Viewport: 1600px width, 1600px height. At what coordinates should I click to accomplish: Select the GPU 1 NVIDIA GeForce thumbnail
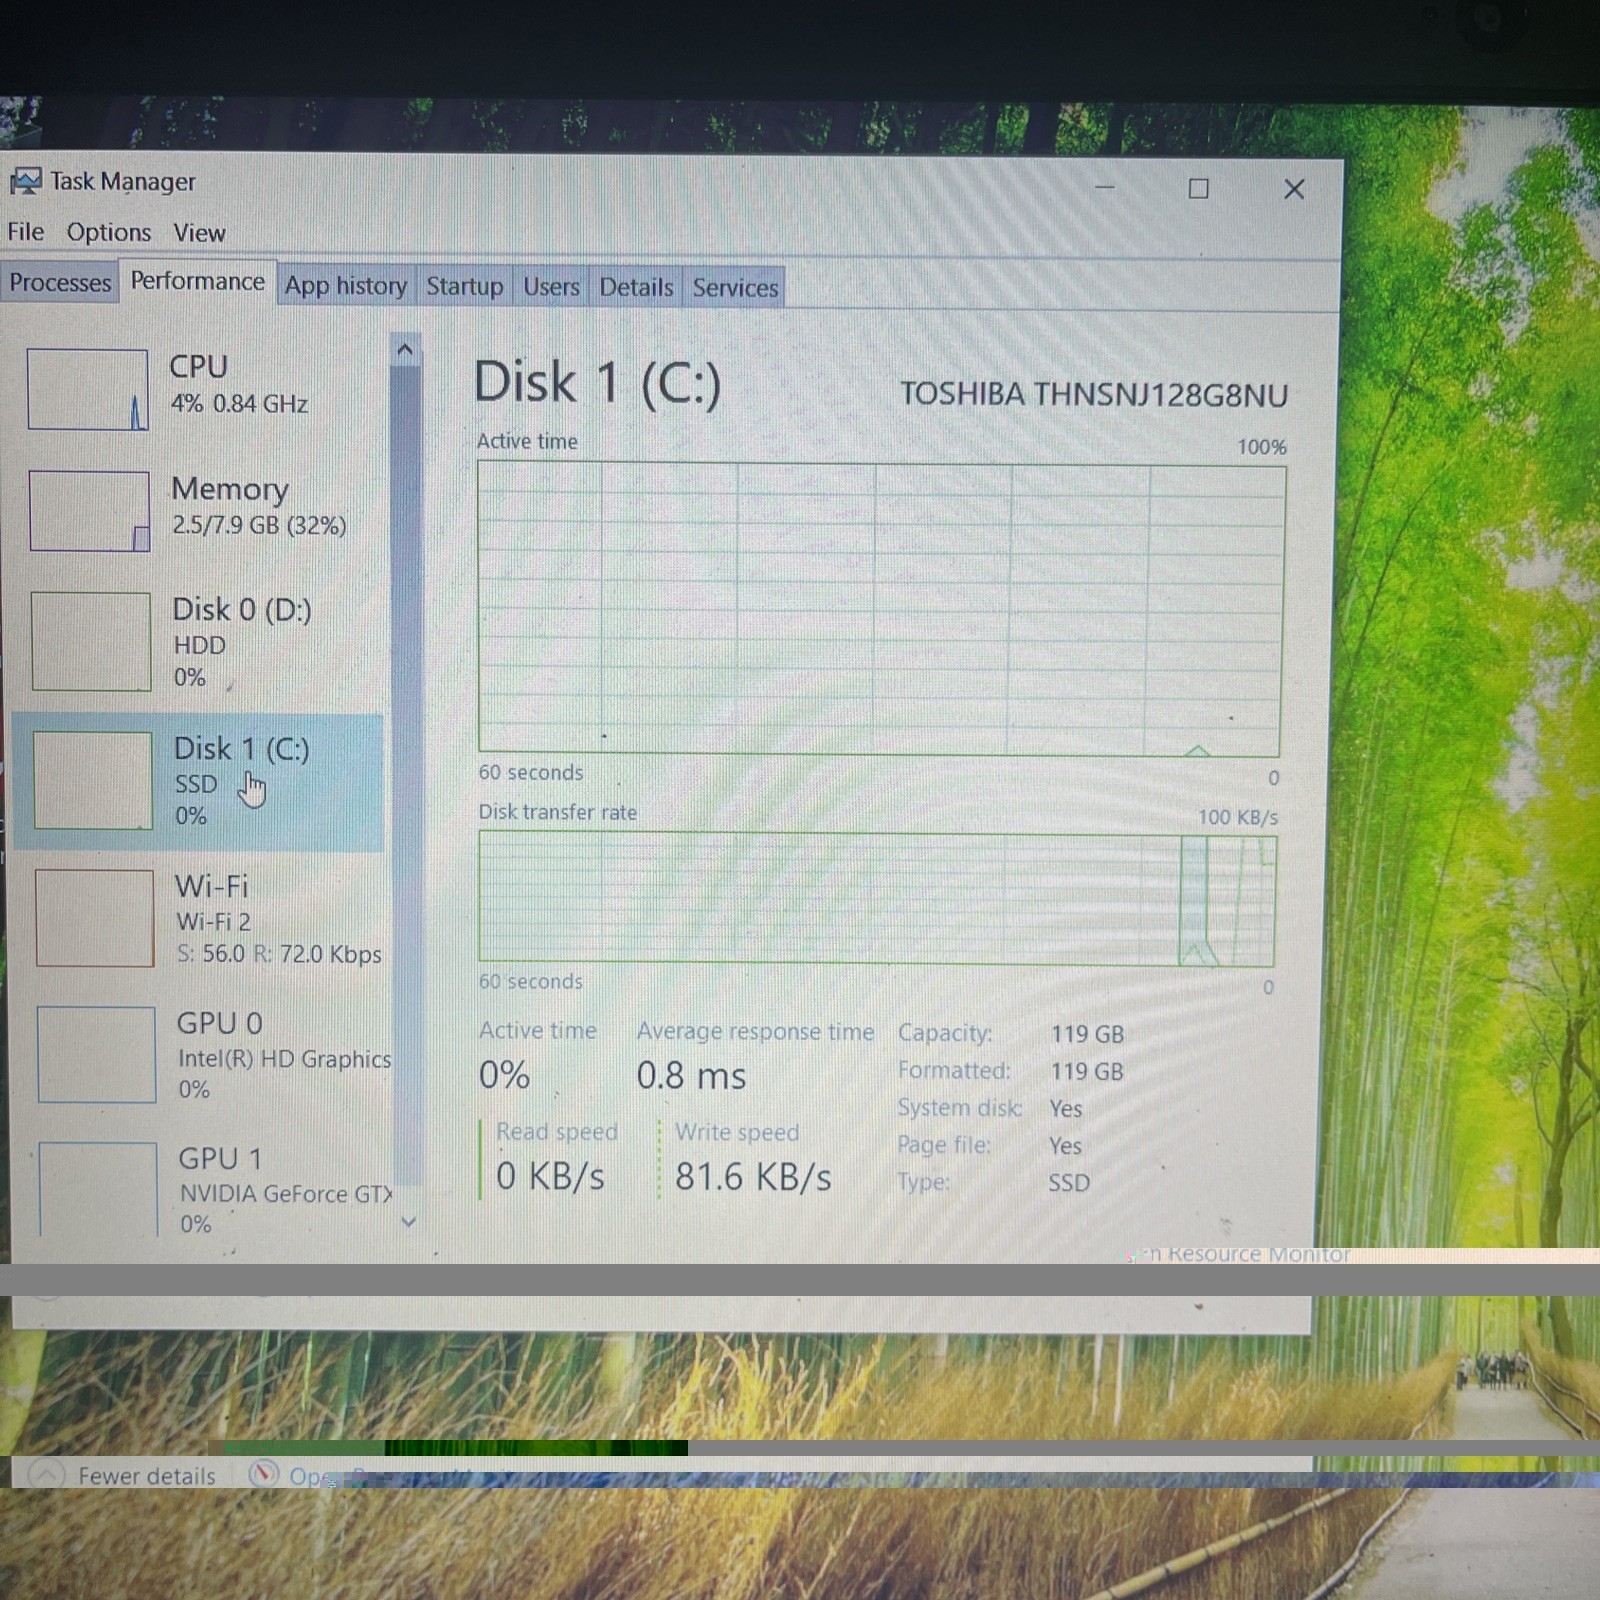pos(98,1190)
